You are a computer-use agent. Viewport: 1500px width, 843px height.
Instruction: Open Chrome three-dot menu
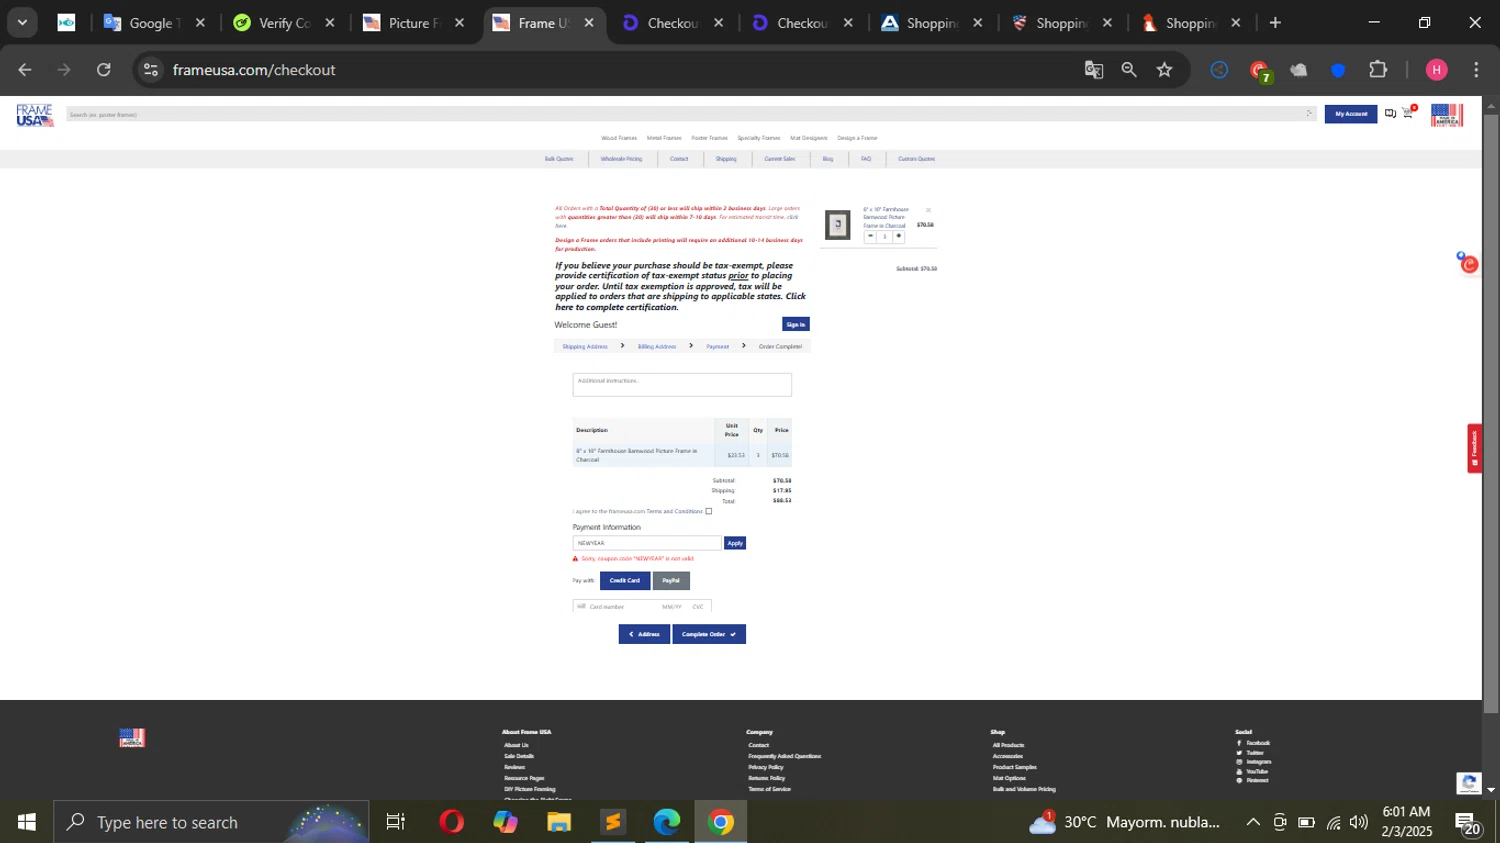1477,70
